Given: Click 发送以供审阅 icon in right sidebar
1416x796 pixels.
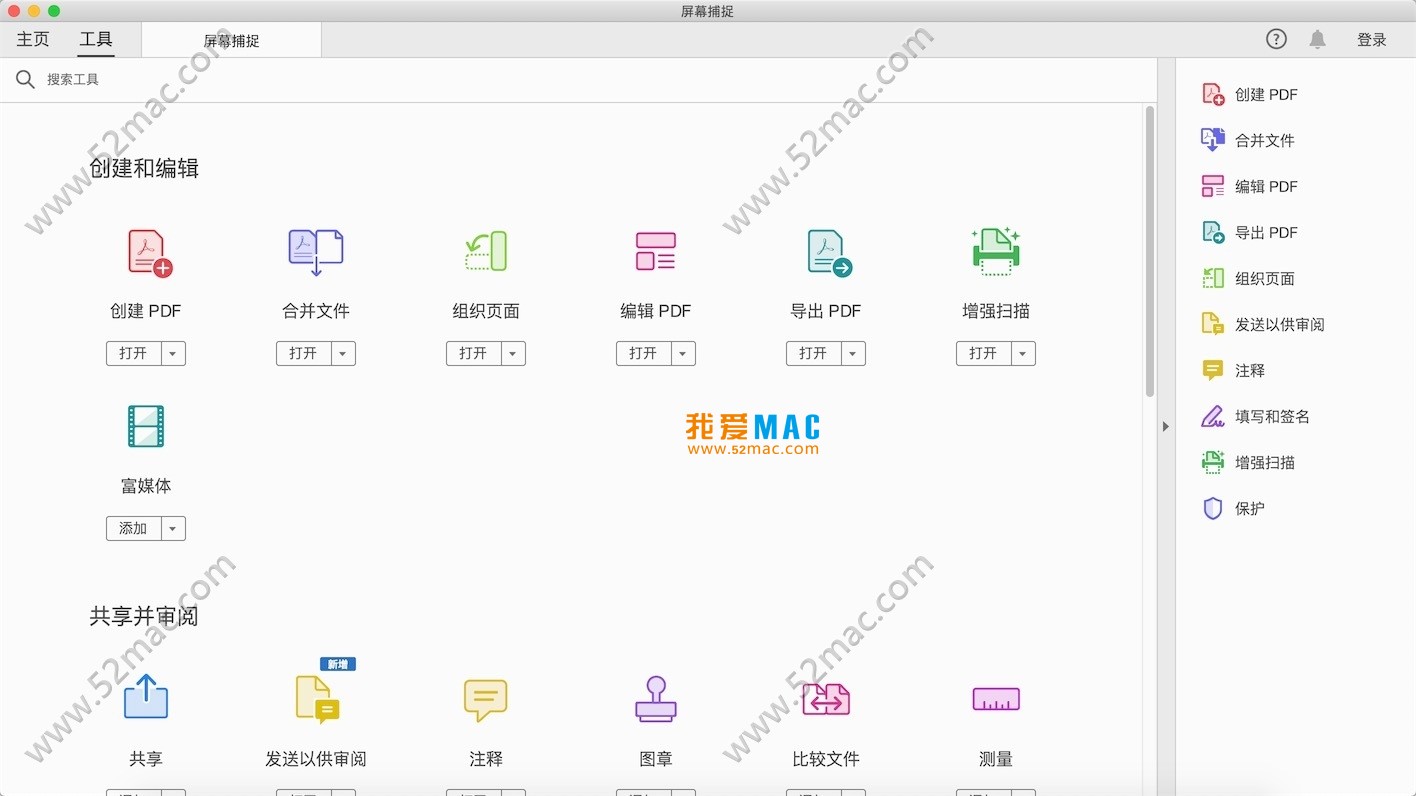Looking at the screenshot, I should 1213,324.
